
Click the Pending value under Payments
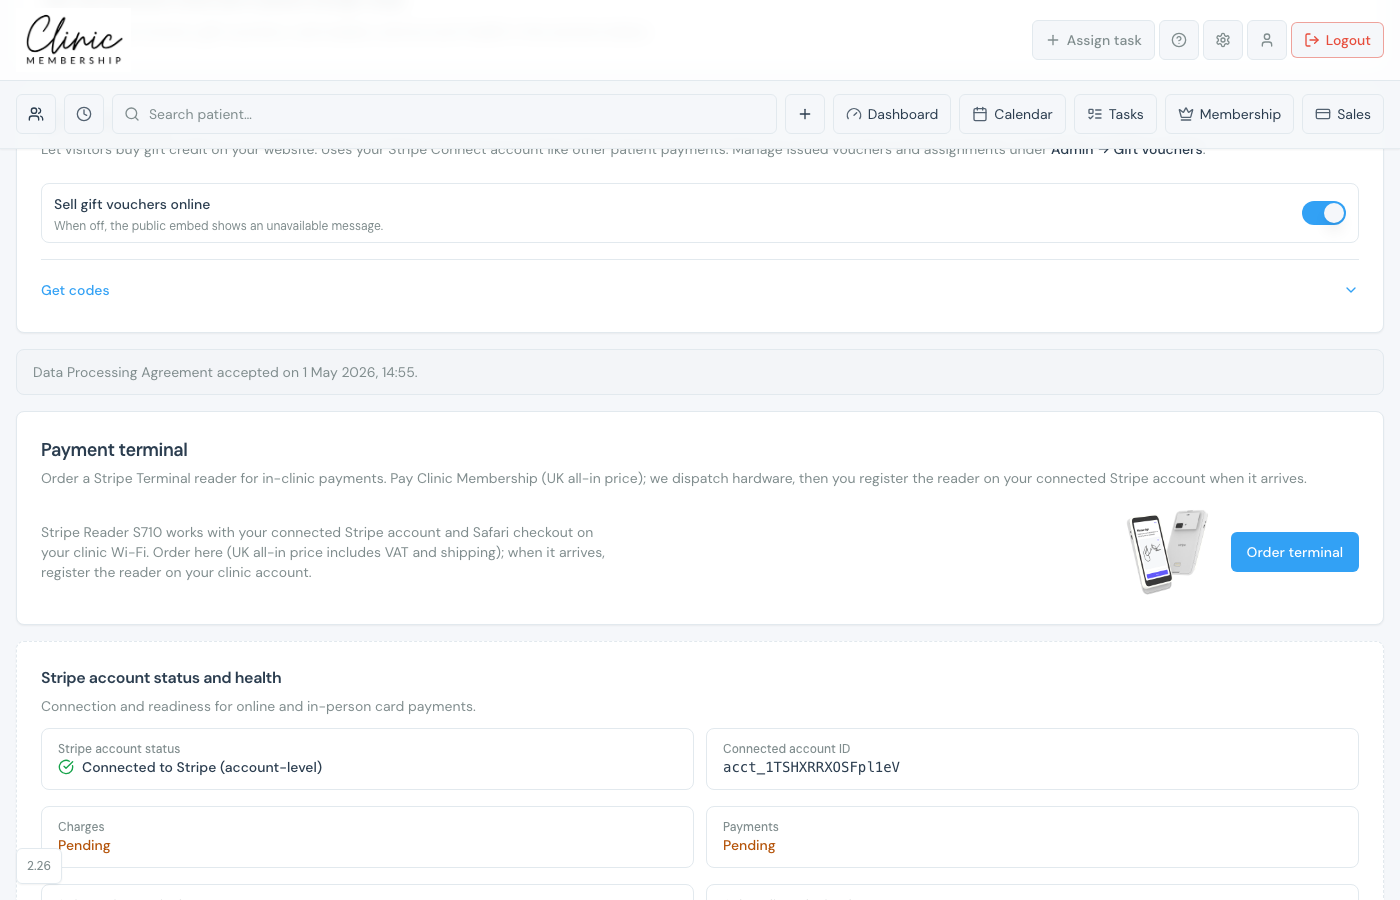(x=749, y=845)
